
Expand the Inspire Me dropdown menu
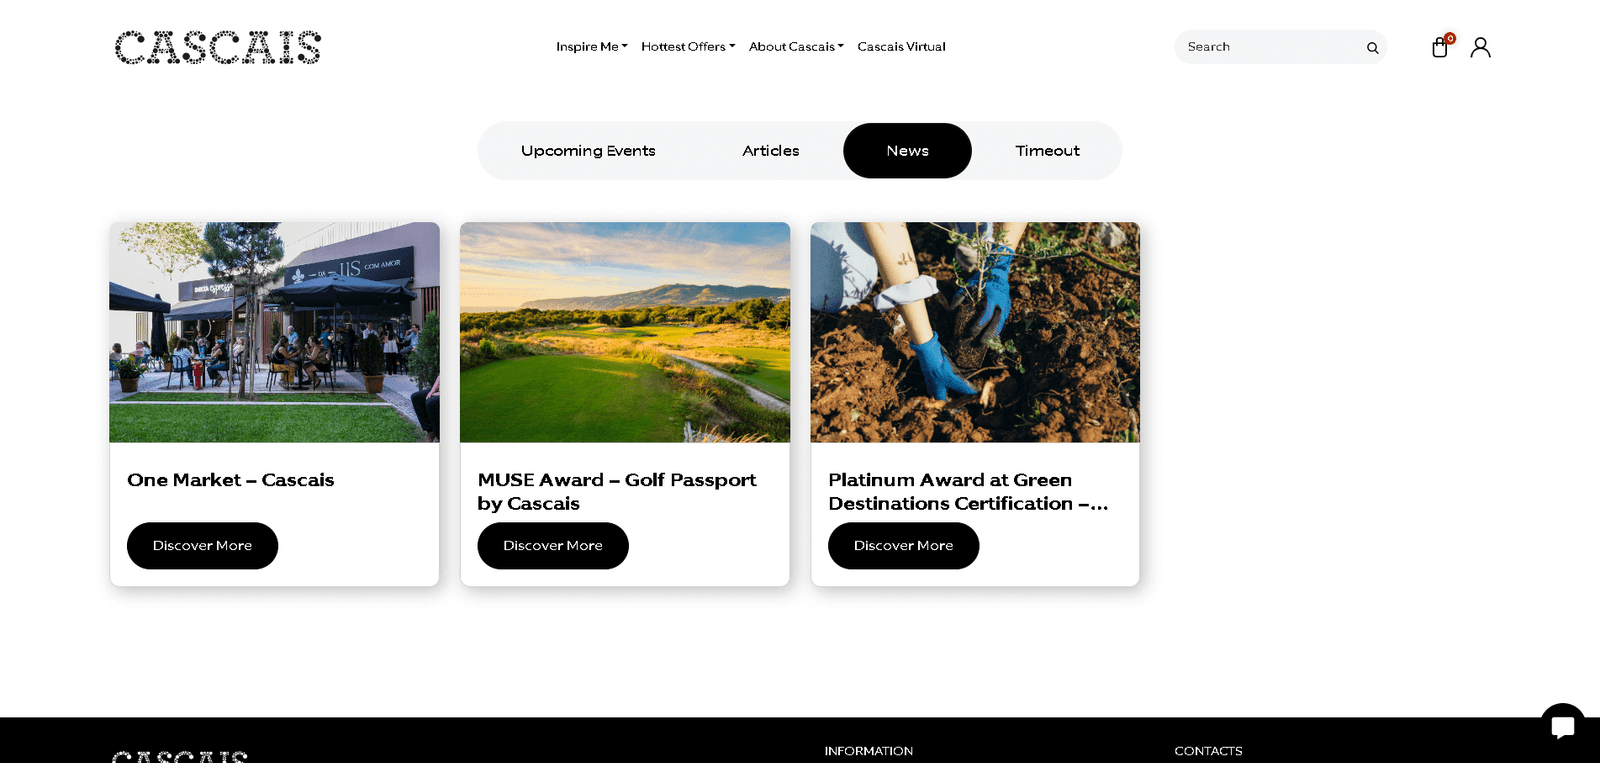pyautogui.click(x=592, y=47)
